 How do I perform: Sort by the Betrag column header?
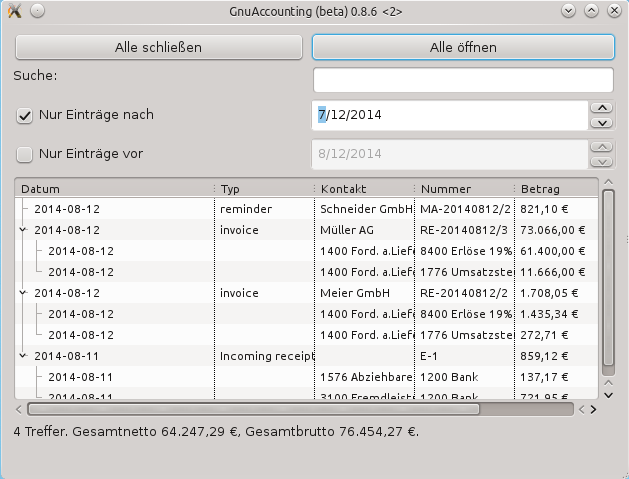pyautogui.click(x=556, y=189)
